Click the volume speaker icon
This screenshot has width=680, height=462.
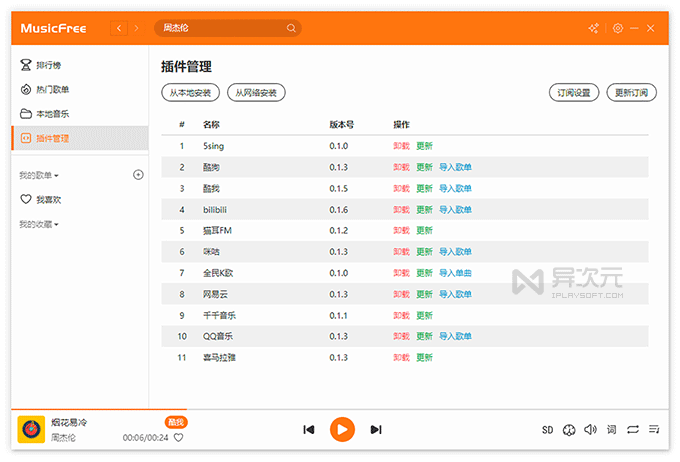point(590,429)
